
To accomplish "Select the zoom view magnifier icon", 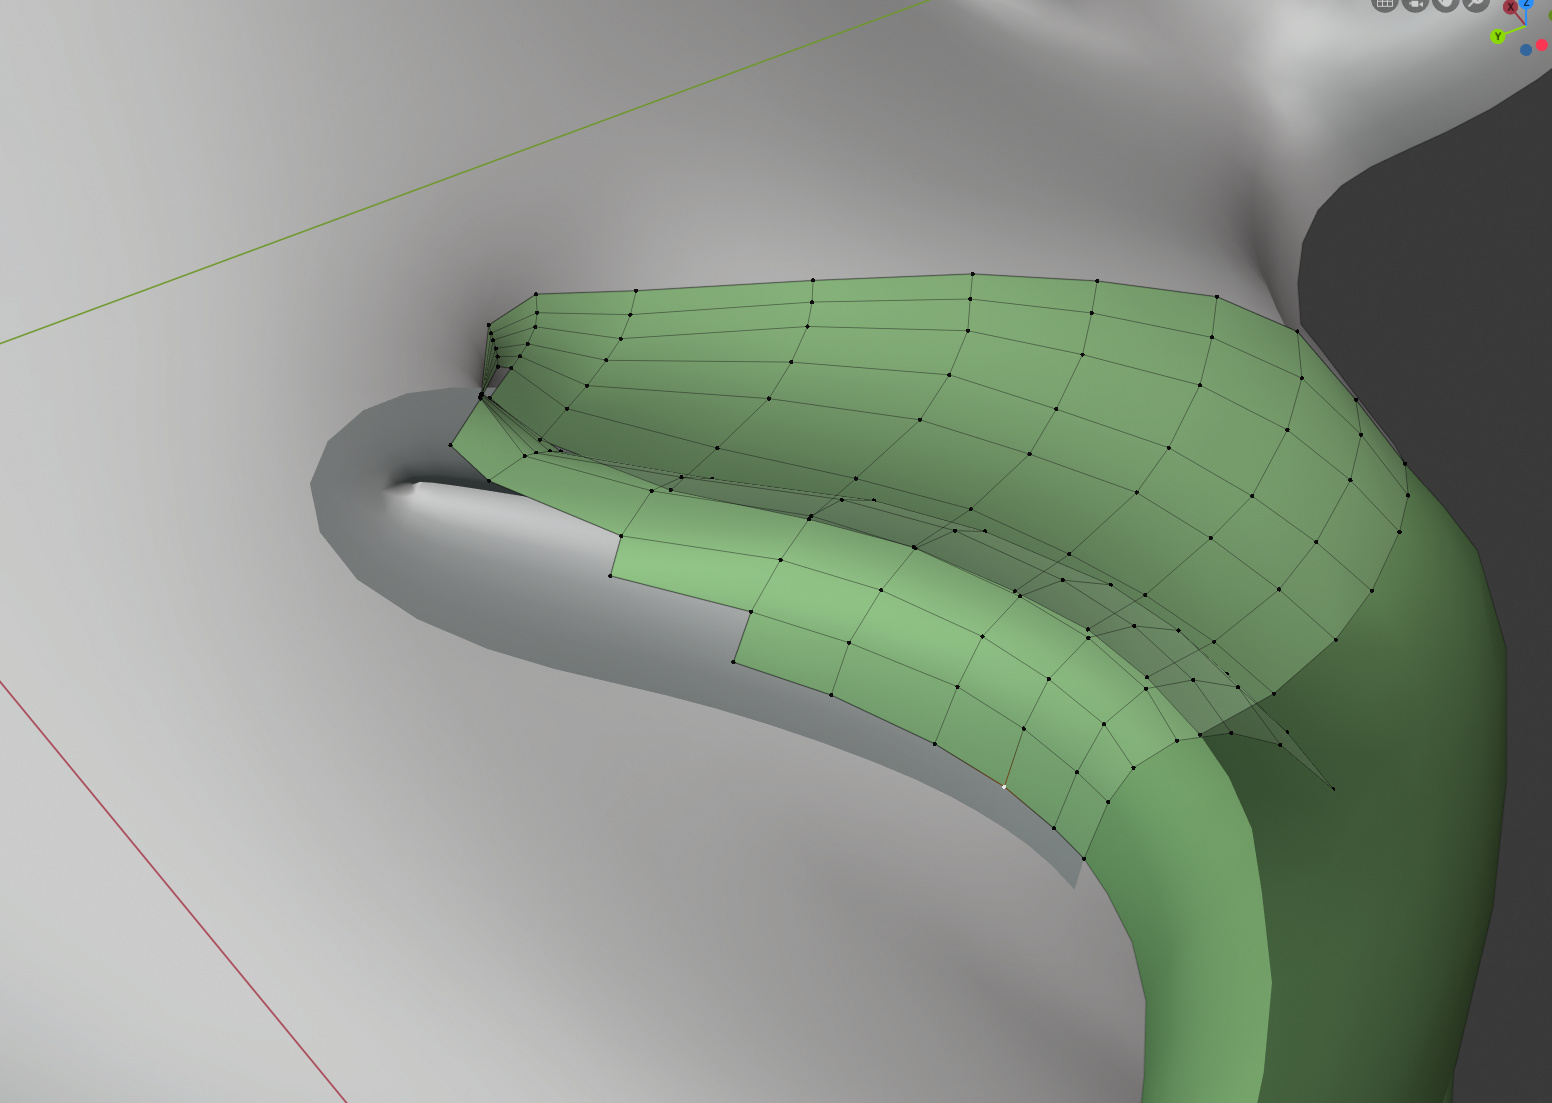I will click(x=1476, y=3).
